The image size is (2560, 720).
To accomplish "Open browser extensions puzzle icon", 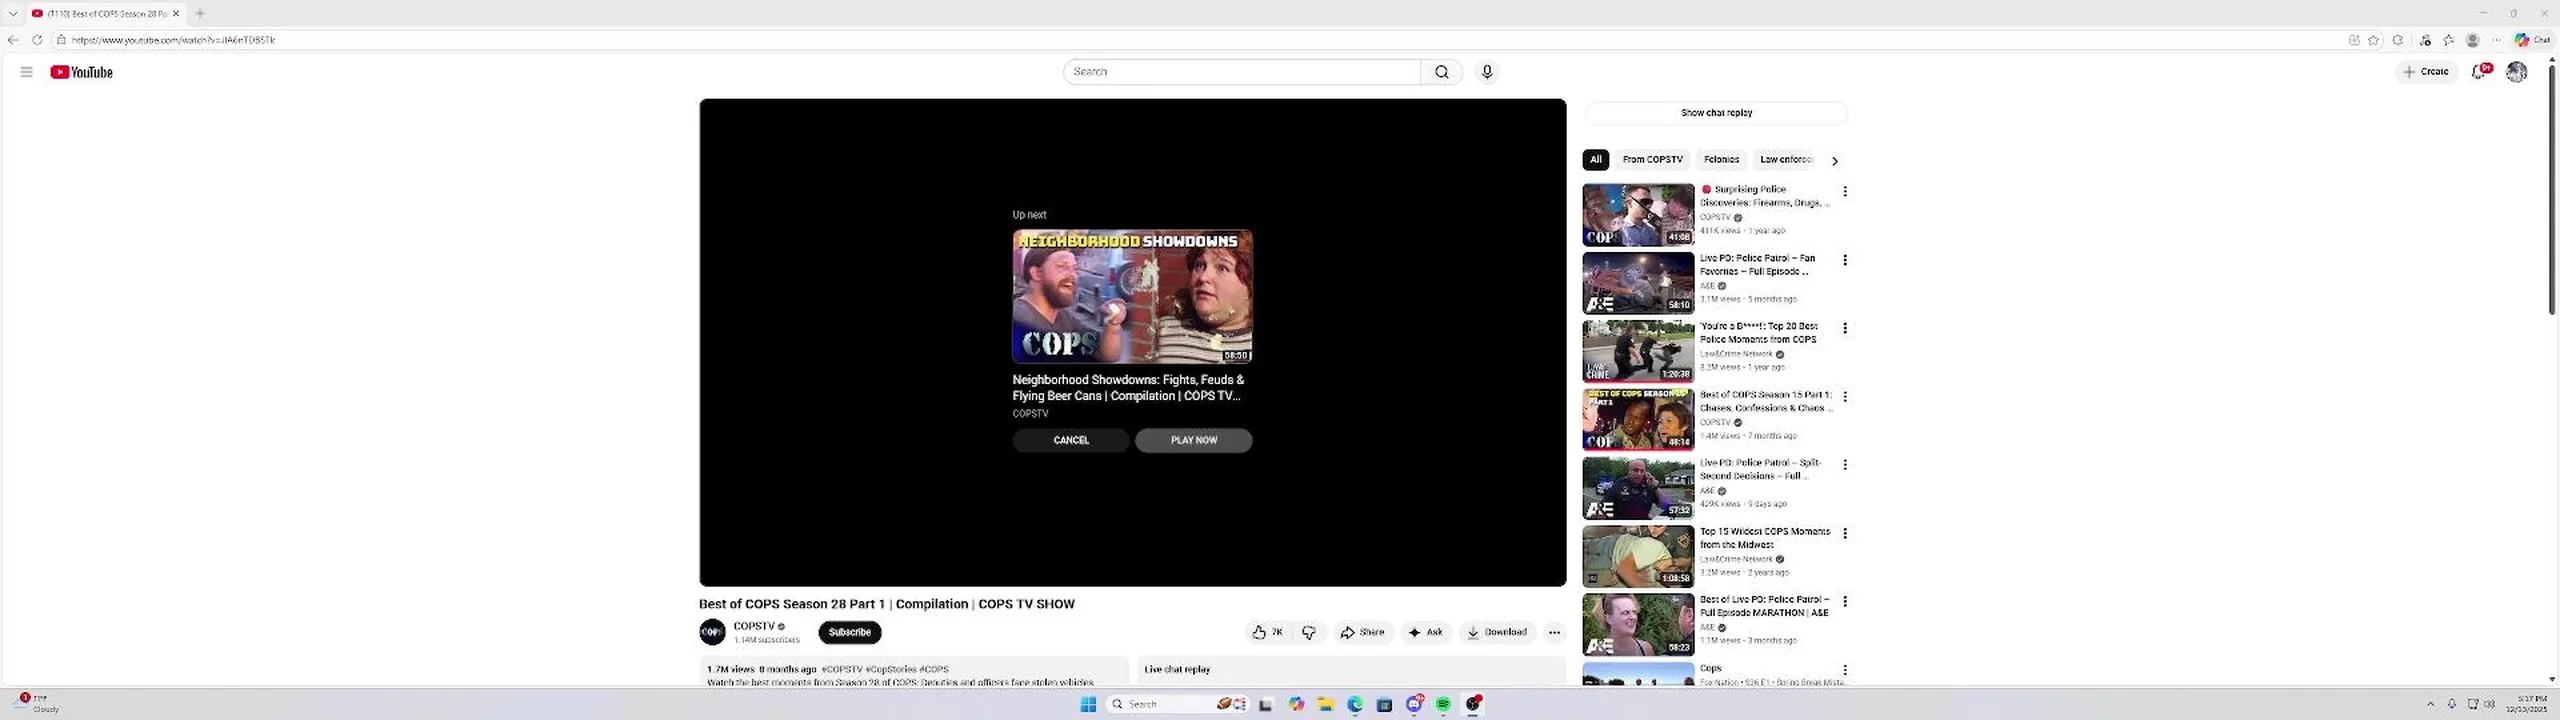I will (x=2397, y=40).
